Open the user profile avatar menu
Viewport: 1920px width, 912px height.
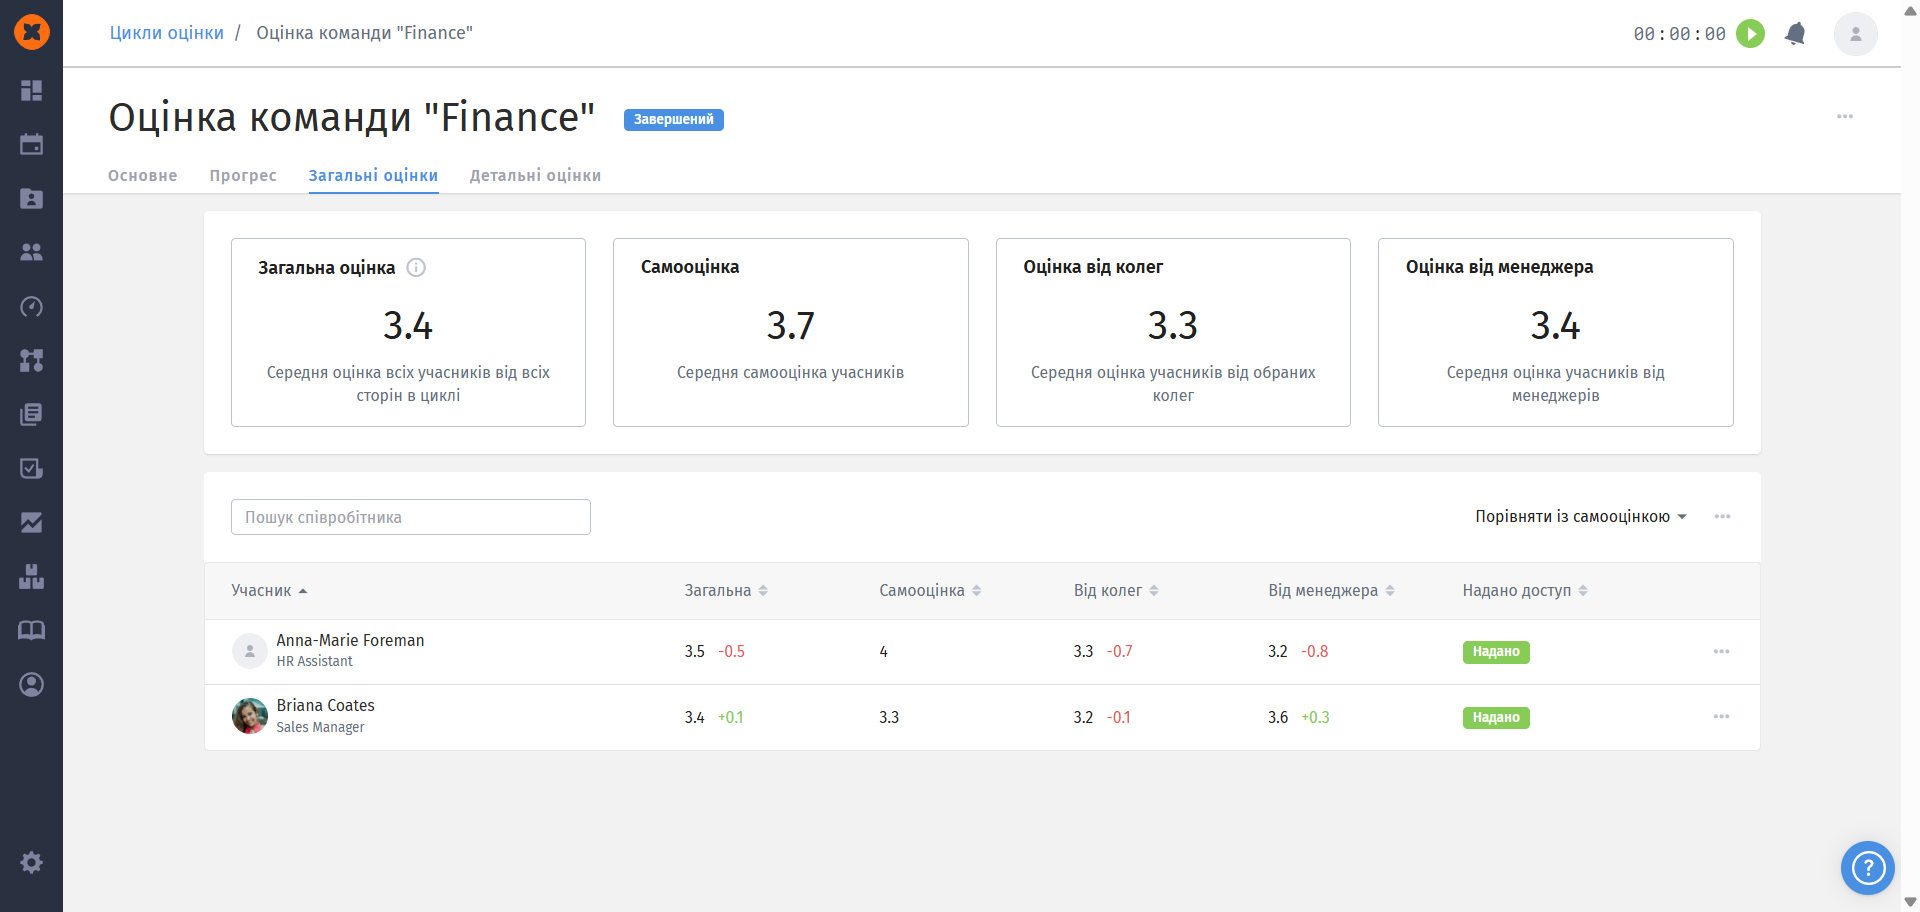[x=1855, y=34]
